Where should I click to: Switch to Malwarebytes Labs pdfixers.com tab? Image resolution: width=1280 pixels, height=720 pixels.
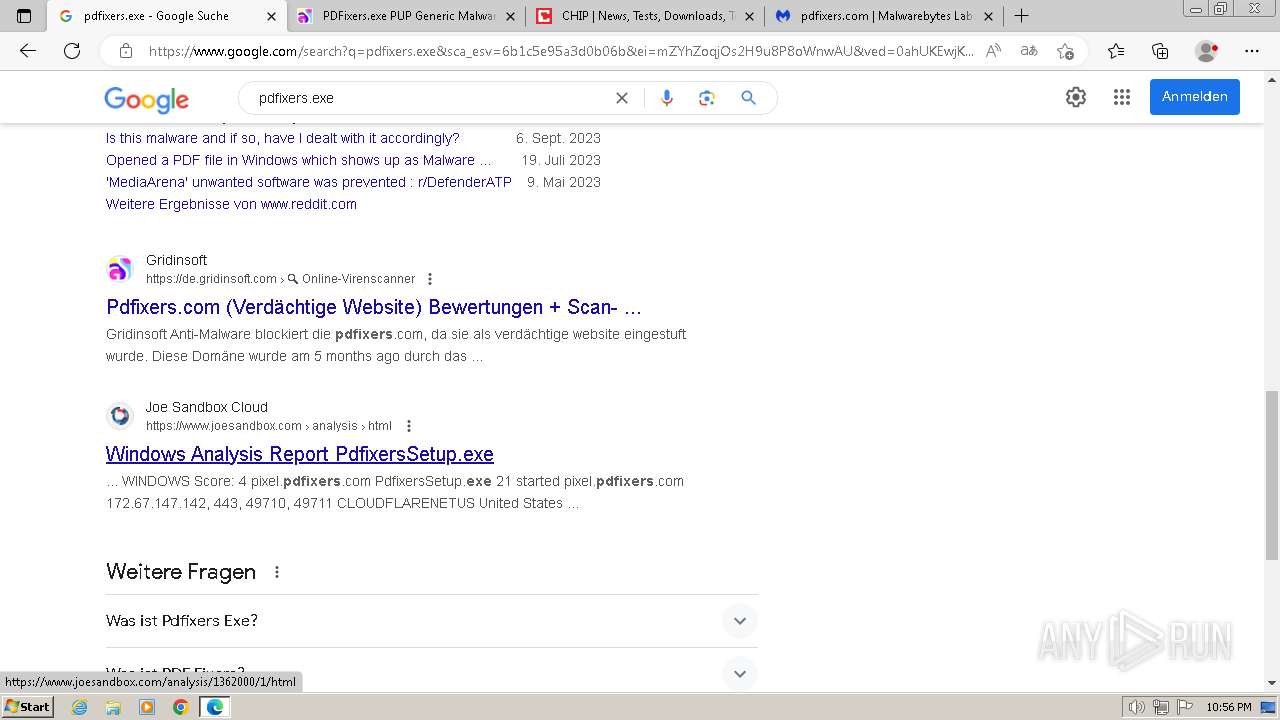coord(886,16)
